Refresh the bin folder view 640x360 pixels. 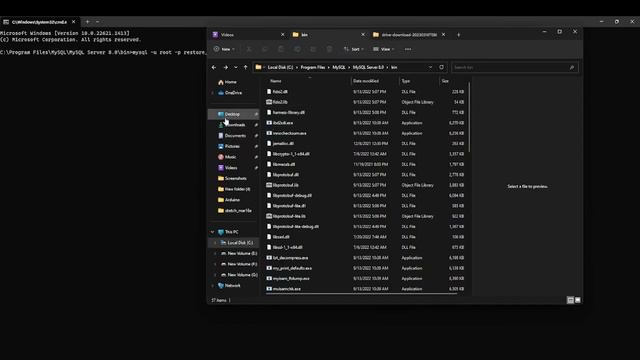point(441,67)
